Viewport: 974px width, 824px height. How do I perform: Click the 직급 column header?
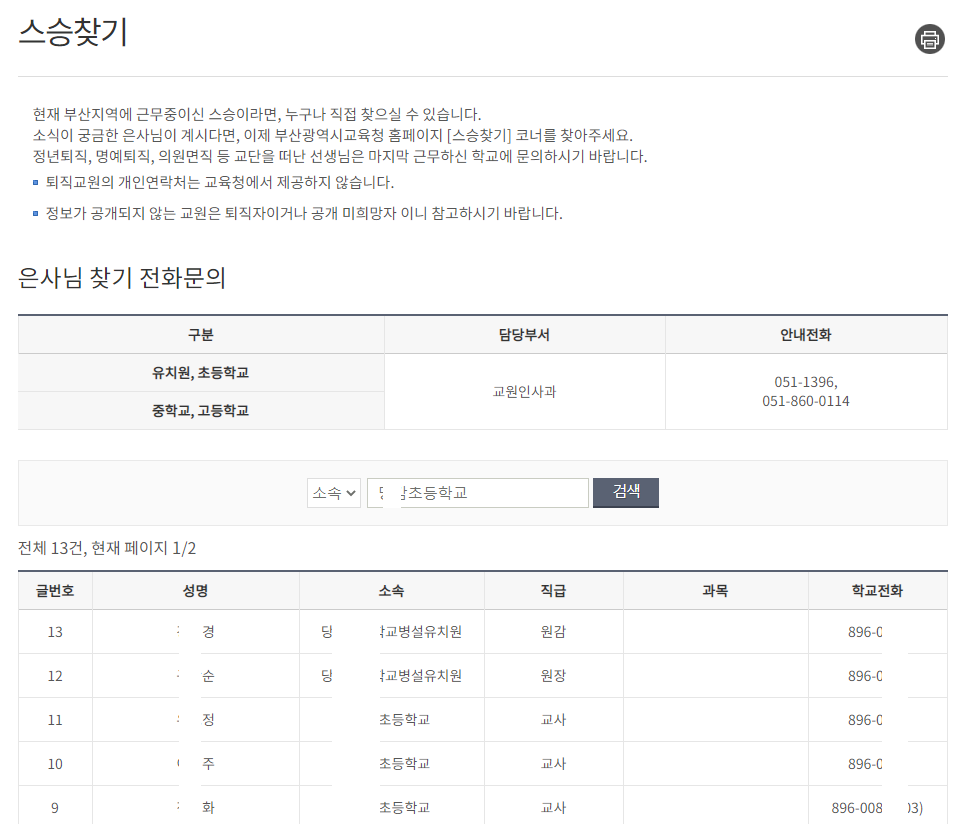click(554, 591)
